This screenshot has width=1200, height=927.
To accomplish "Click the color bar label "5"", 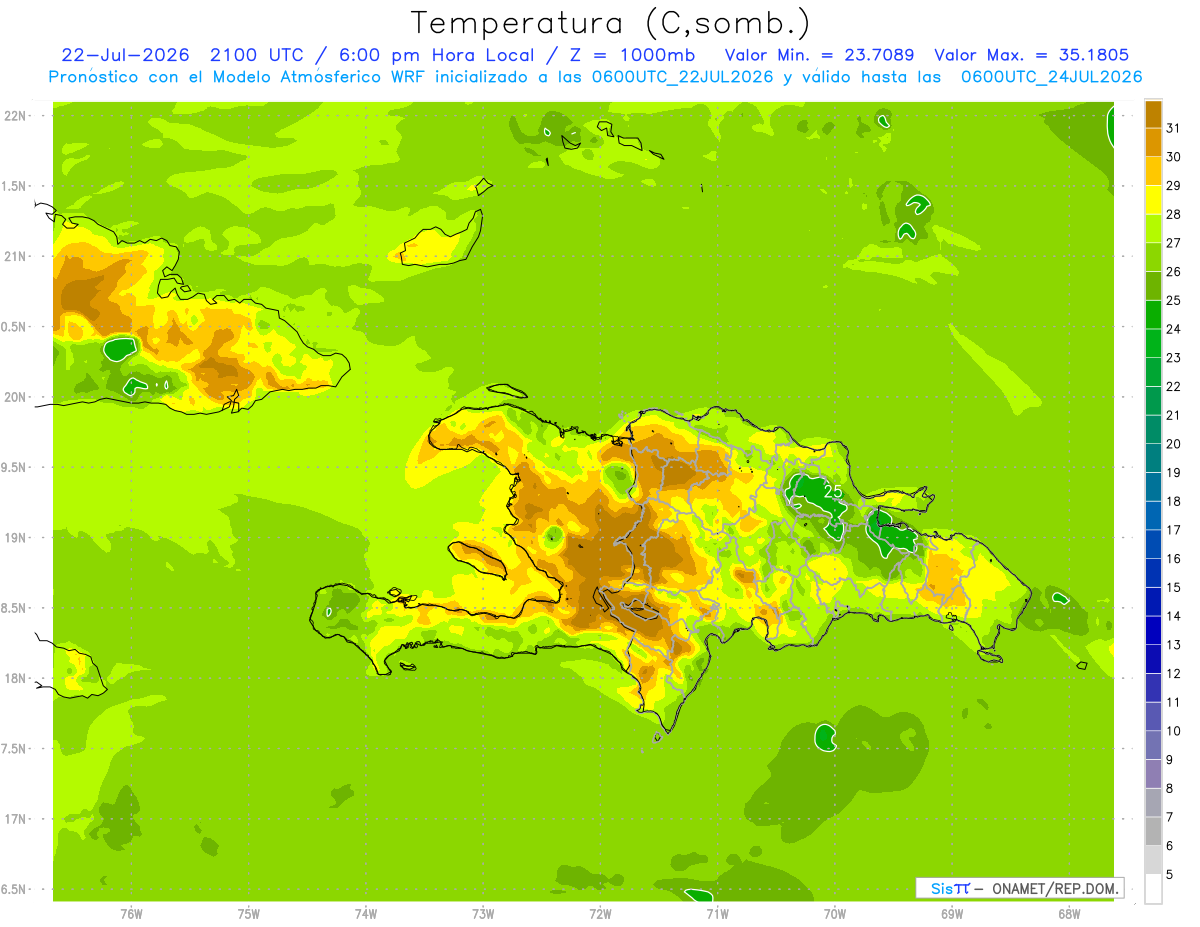I will 1170,875.
